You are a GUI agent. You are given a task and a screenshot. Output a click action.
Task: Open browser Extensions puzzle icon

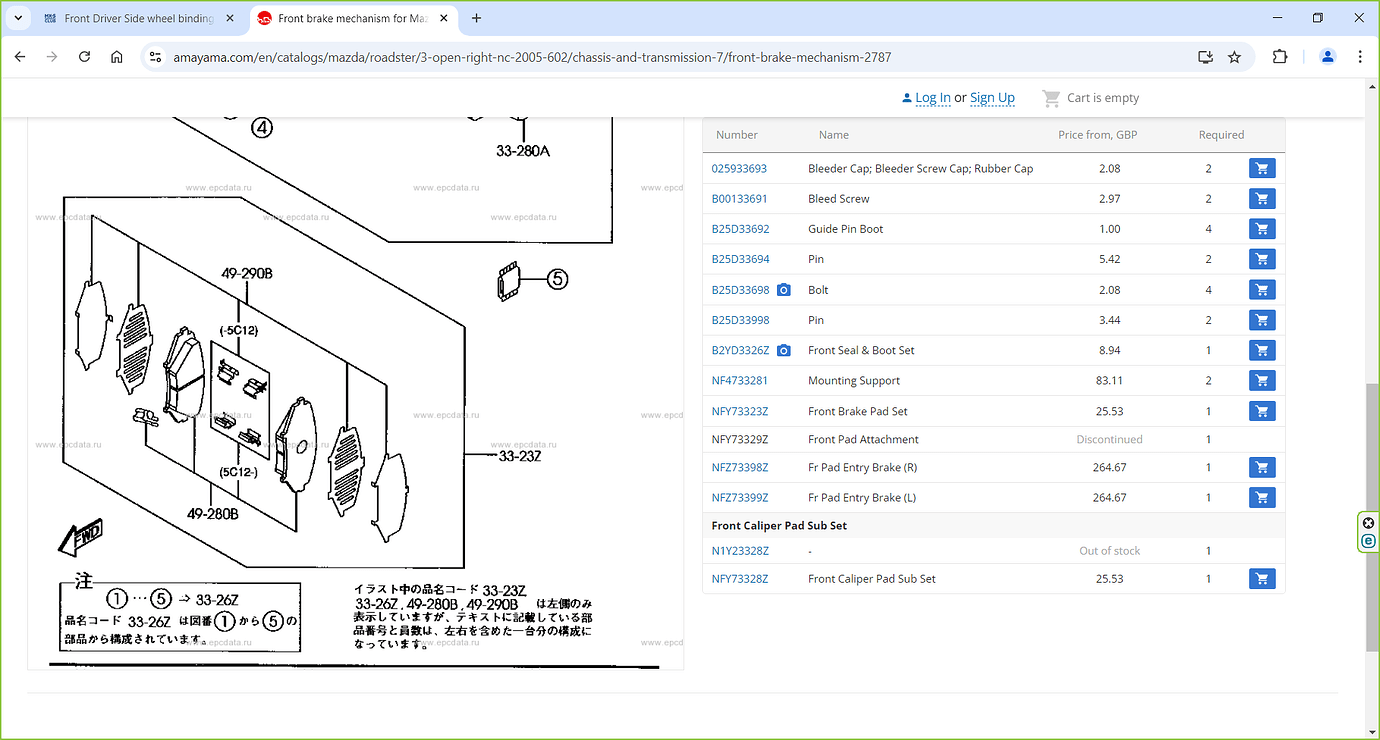[1280, 57]
